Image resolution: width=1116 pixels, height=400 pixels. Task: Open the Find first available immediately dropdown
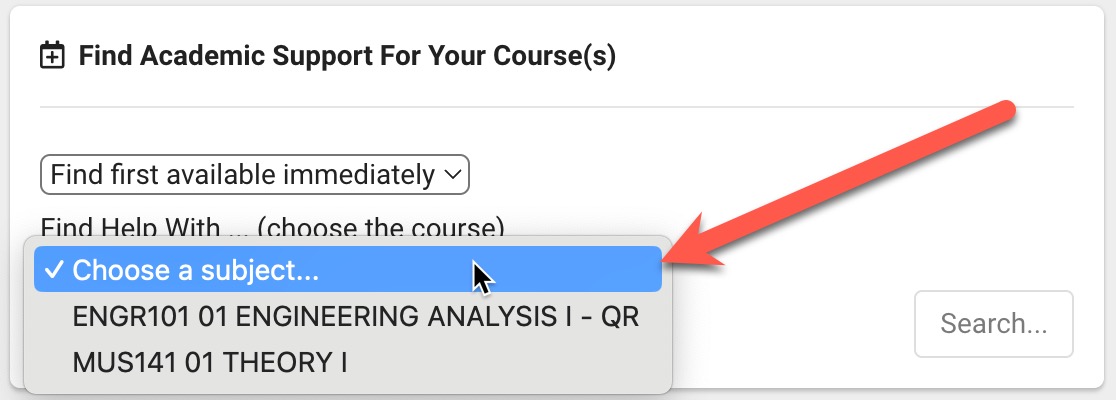pos(255,174)
